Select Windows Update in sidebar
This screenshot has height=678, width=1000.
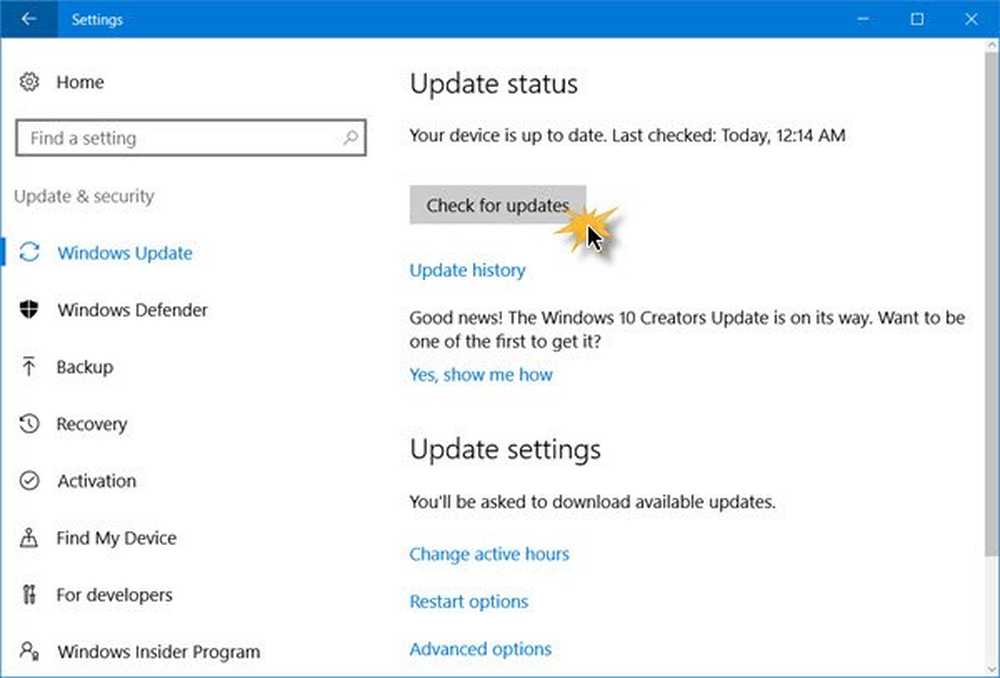tap(124, 253)
